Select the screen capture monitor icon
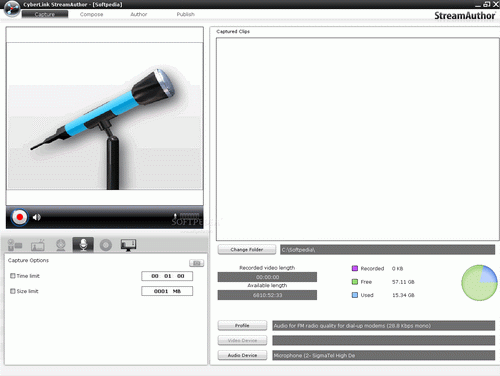The width and height of the screenshot is (500, 376). [128, 245]
